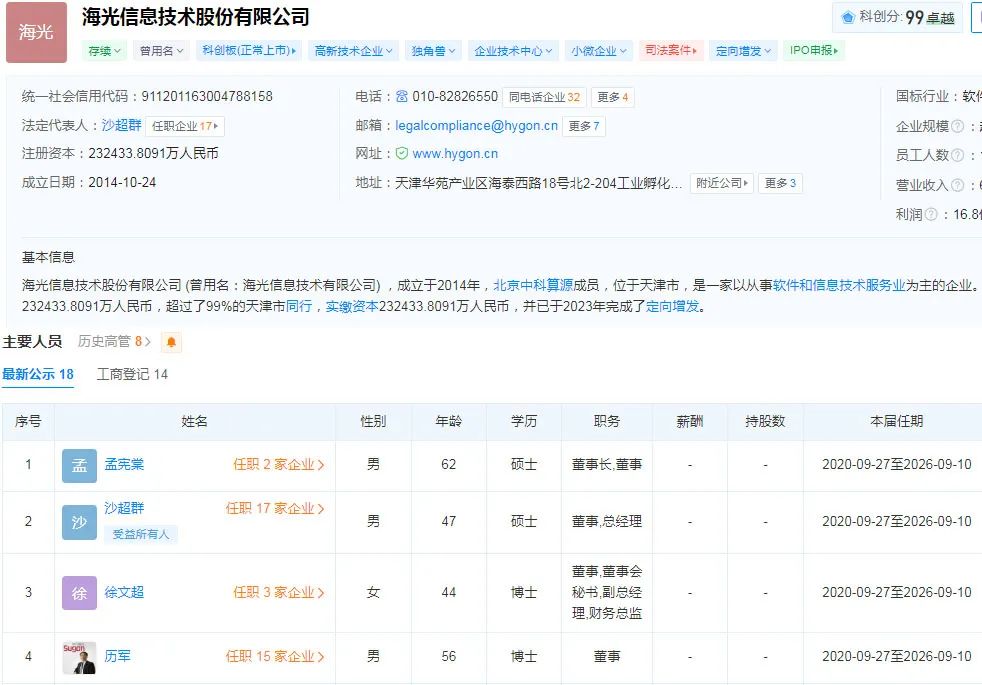Screen dimensions: 982x685
Task: Switch to the 工商登记 14 tab
Action: 132,374
